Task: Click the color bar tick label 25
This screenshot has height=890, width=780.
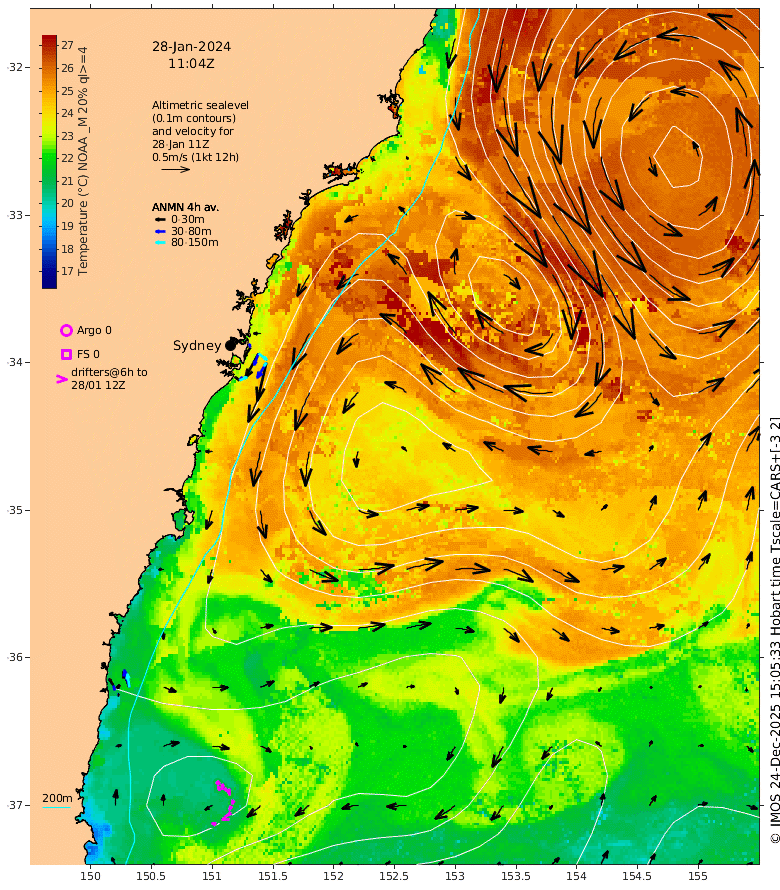Action: [x=68, y=91]
